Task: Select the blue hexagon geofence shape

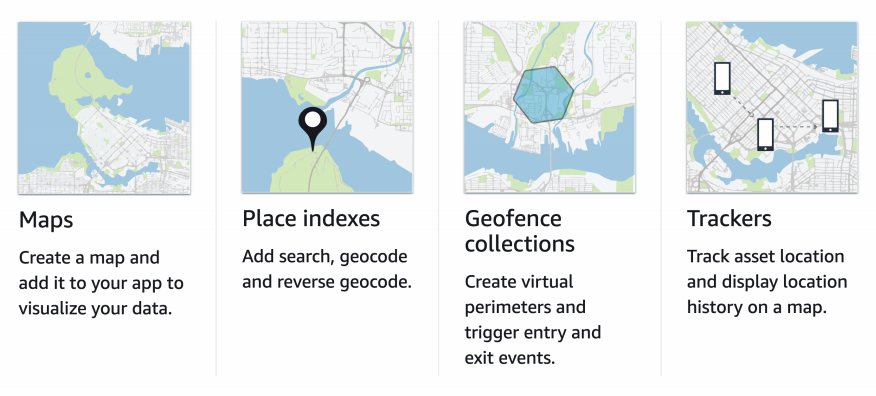Action: click(x=544, y=94)
